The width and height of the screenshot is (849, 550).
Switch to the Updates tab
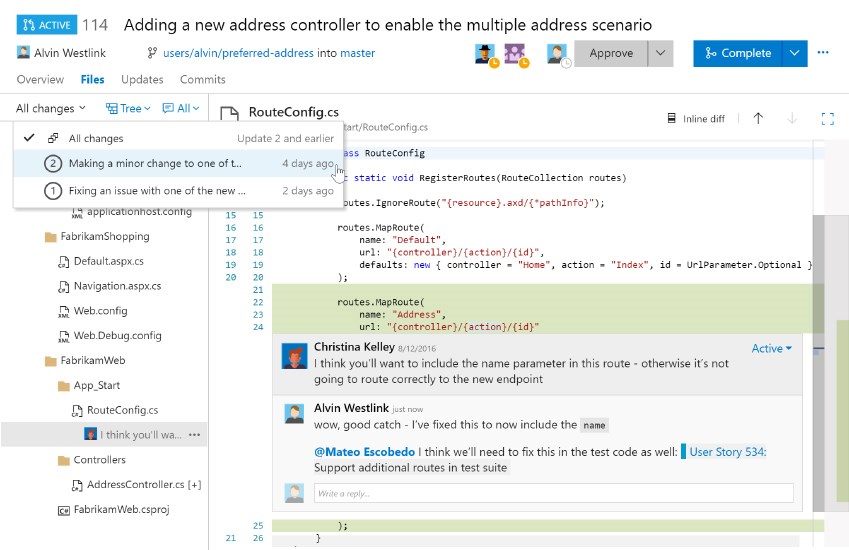click(x=142, y=80)
